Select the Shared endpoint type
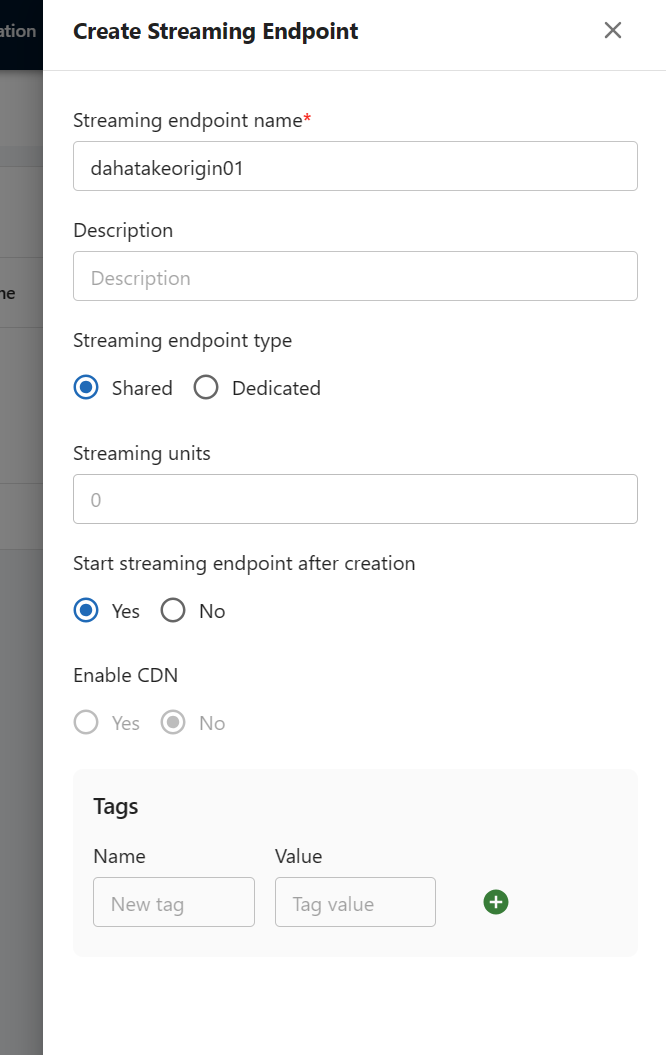The image size is (666, 1055). [x=87, y=388]
